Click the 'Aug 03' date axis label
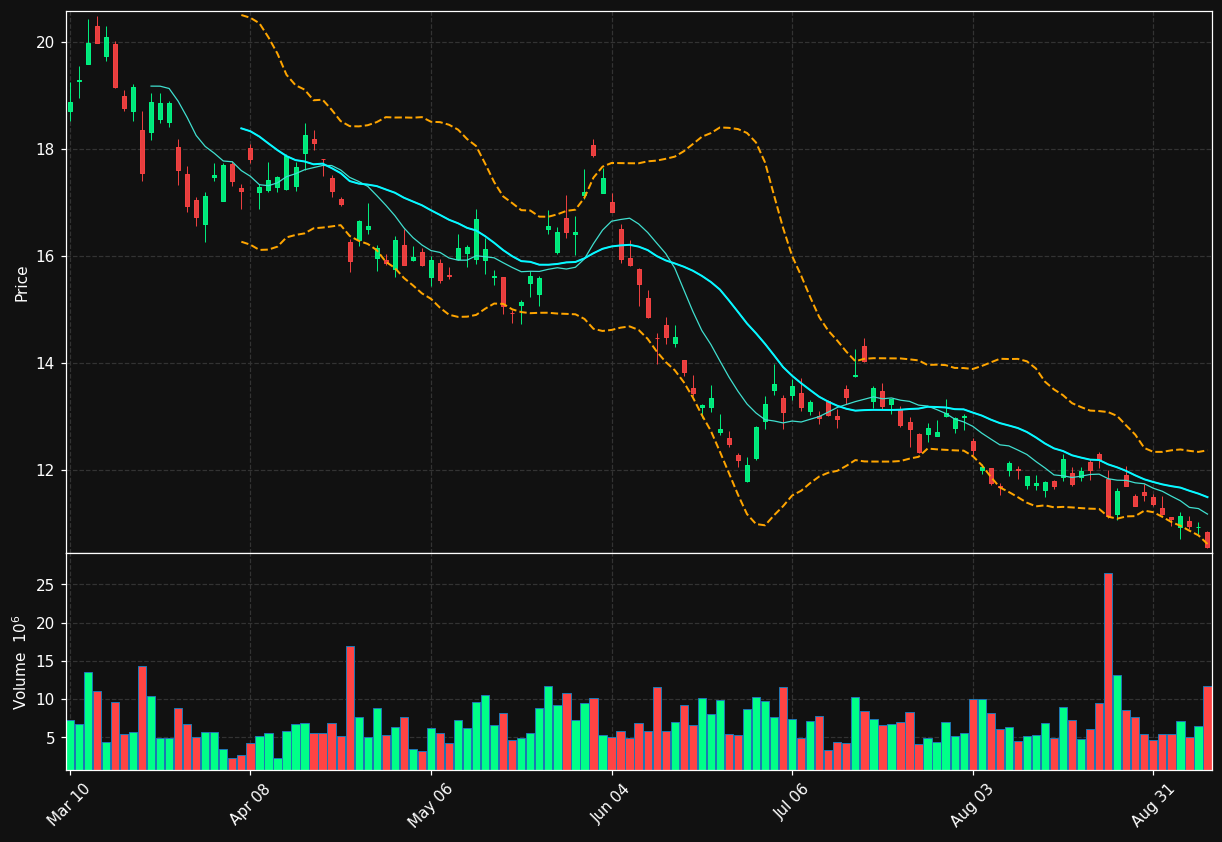 coord(971,807)
